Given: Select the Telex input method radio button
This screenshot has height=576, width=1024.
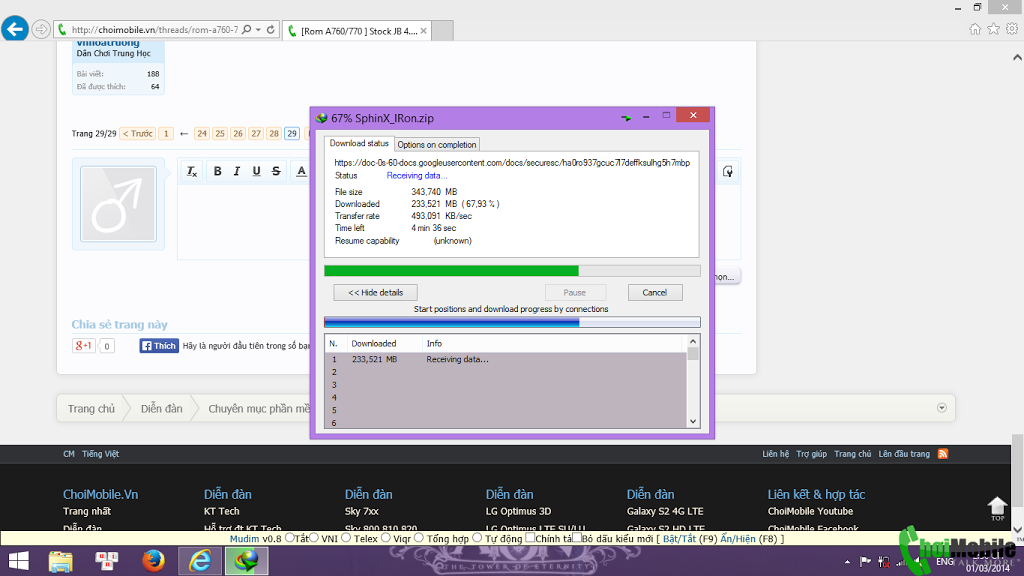Looking at the screenshot, I should coord(347,537).
